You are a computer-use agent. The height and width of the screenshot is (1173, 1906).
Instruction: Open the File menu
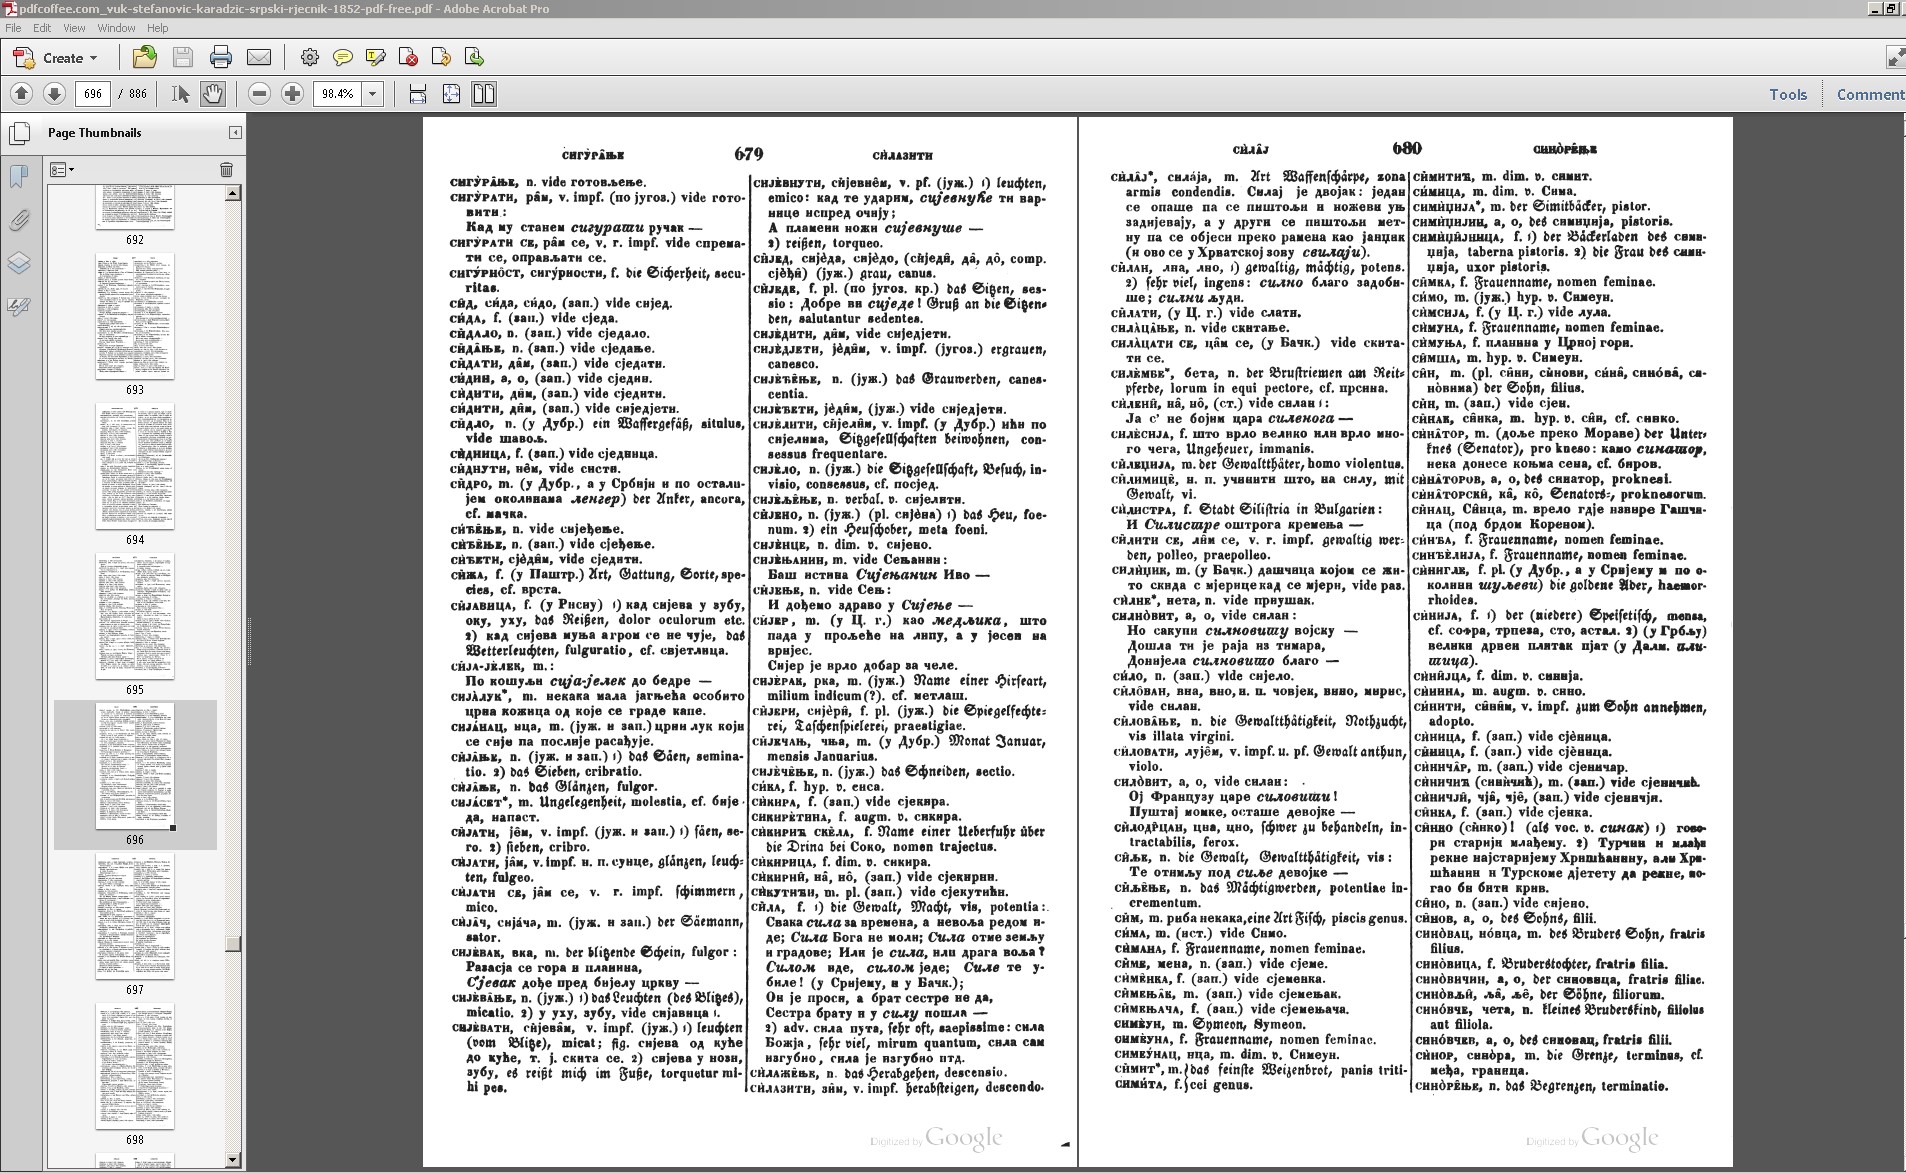pyautogui.click(x=13, y=28)
